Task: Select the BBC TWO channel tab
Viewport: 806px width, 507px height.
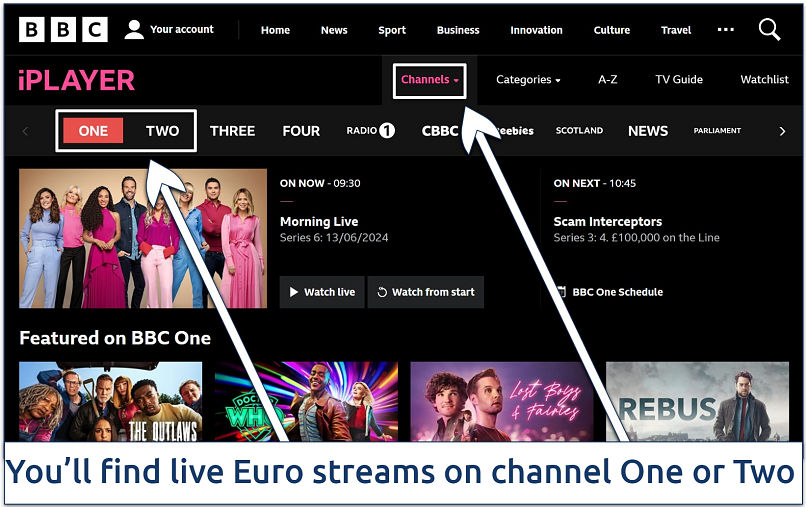Action: click(x=162, y=131)
